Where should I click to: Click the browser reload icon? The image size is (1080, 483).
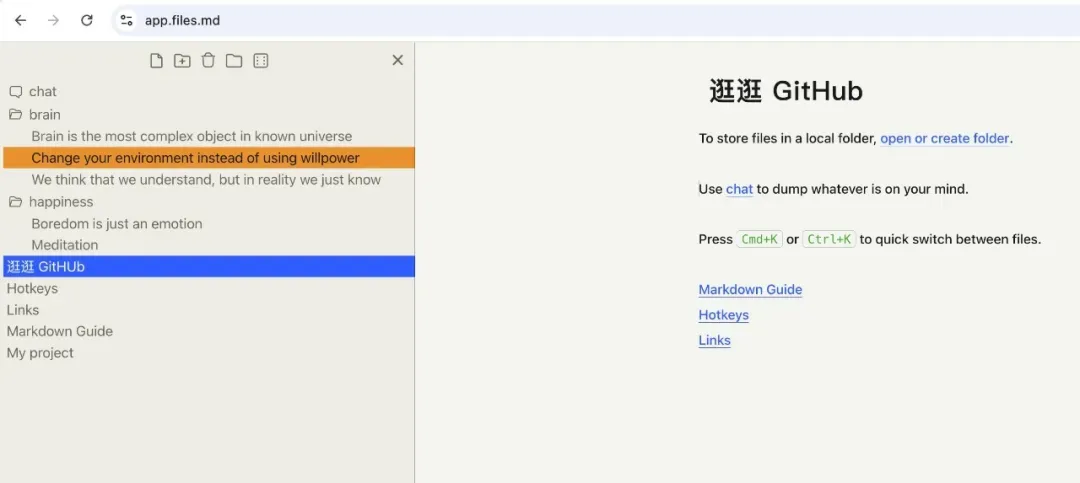87,20
